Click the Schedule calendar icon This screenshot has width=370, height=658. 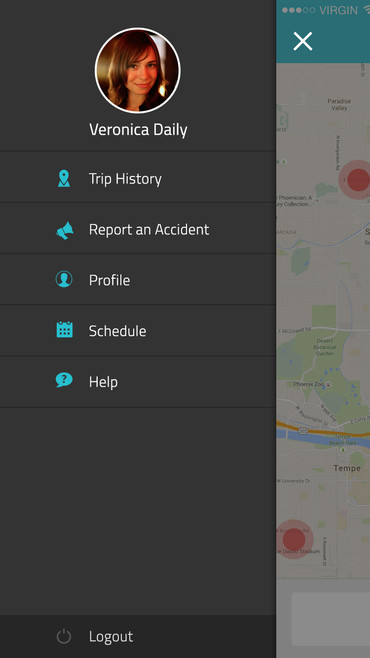click(x=65, y=330)
